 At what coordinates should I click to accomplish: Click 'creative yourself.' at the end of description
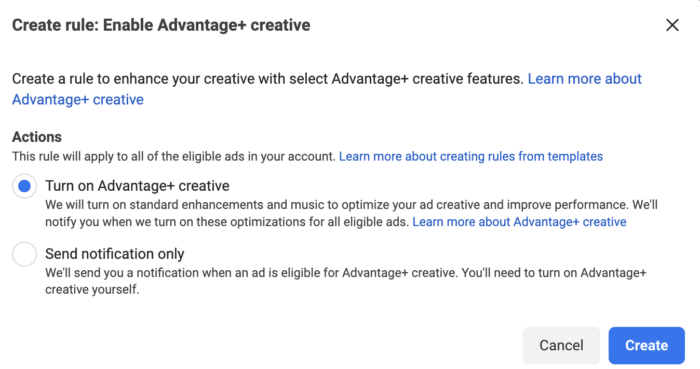[x=92, y=290]
